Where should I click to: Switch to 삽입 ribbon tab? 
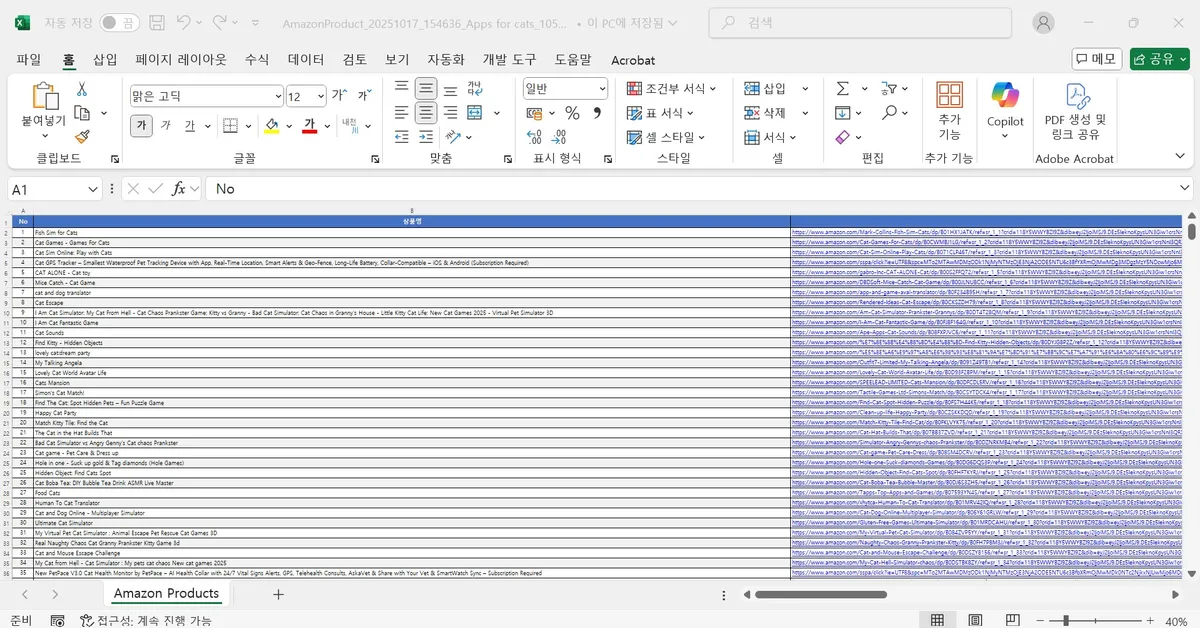tap(105, 59)
